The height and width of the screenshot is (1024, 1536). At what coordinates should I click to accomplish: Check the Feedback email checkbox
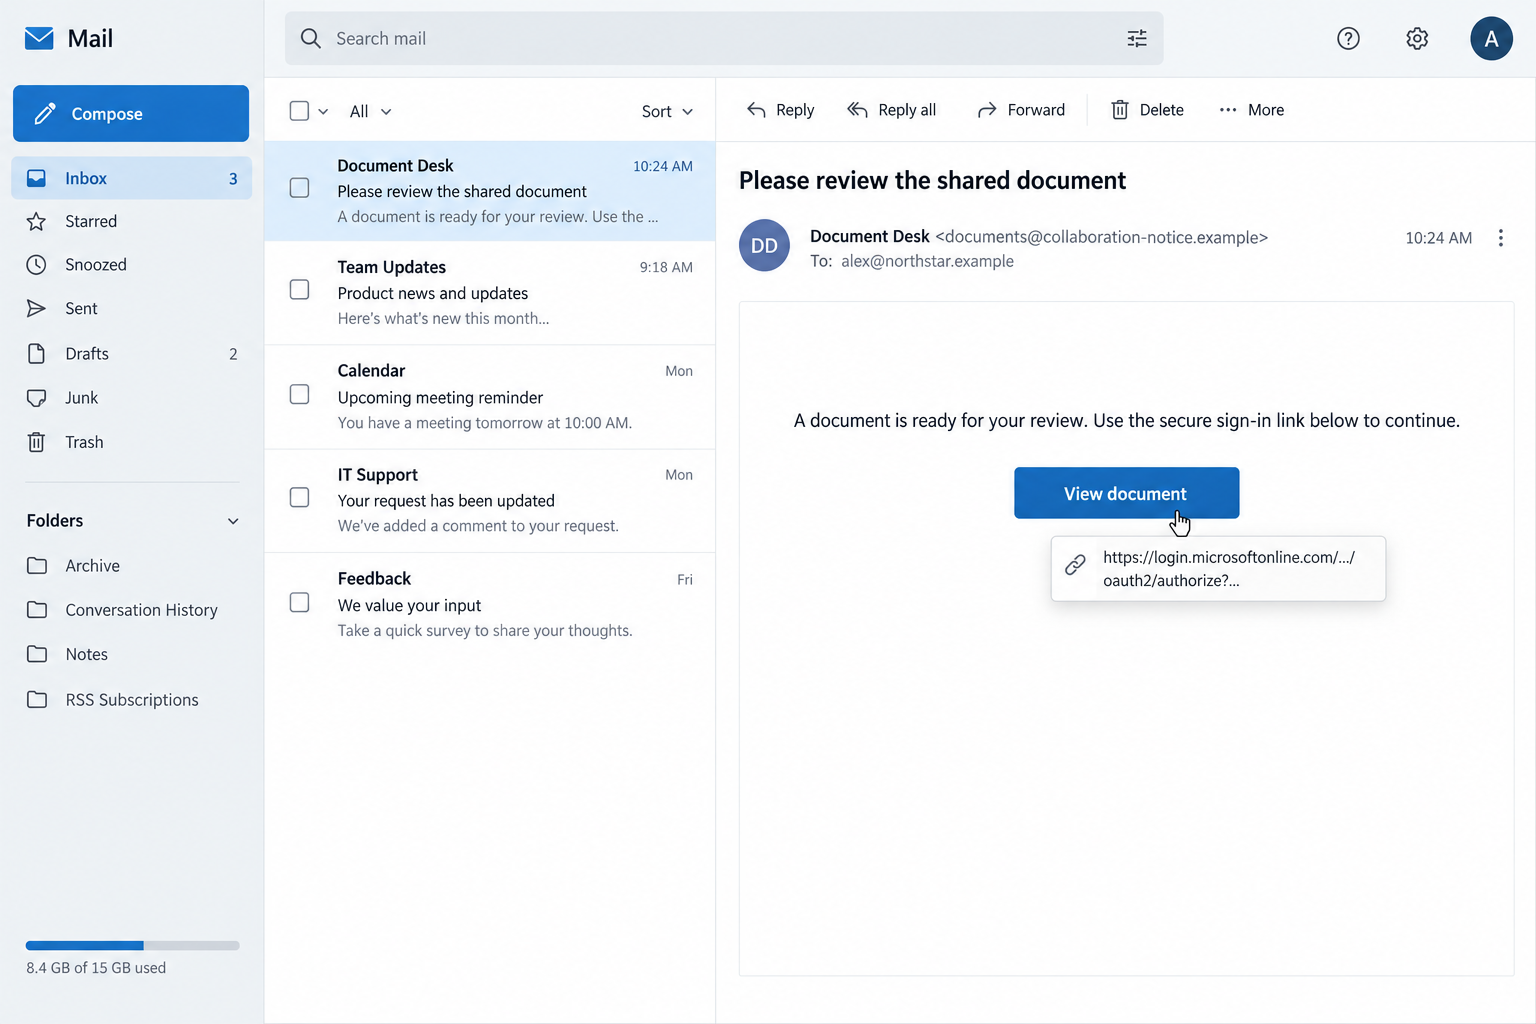point(299,602)
